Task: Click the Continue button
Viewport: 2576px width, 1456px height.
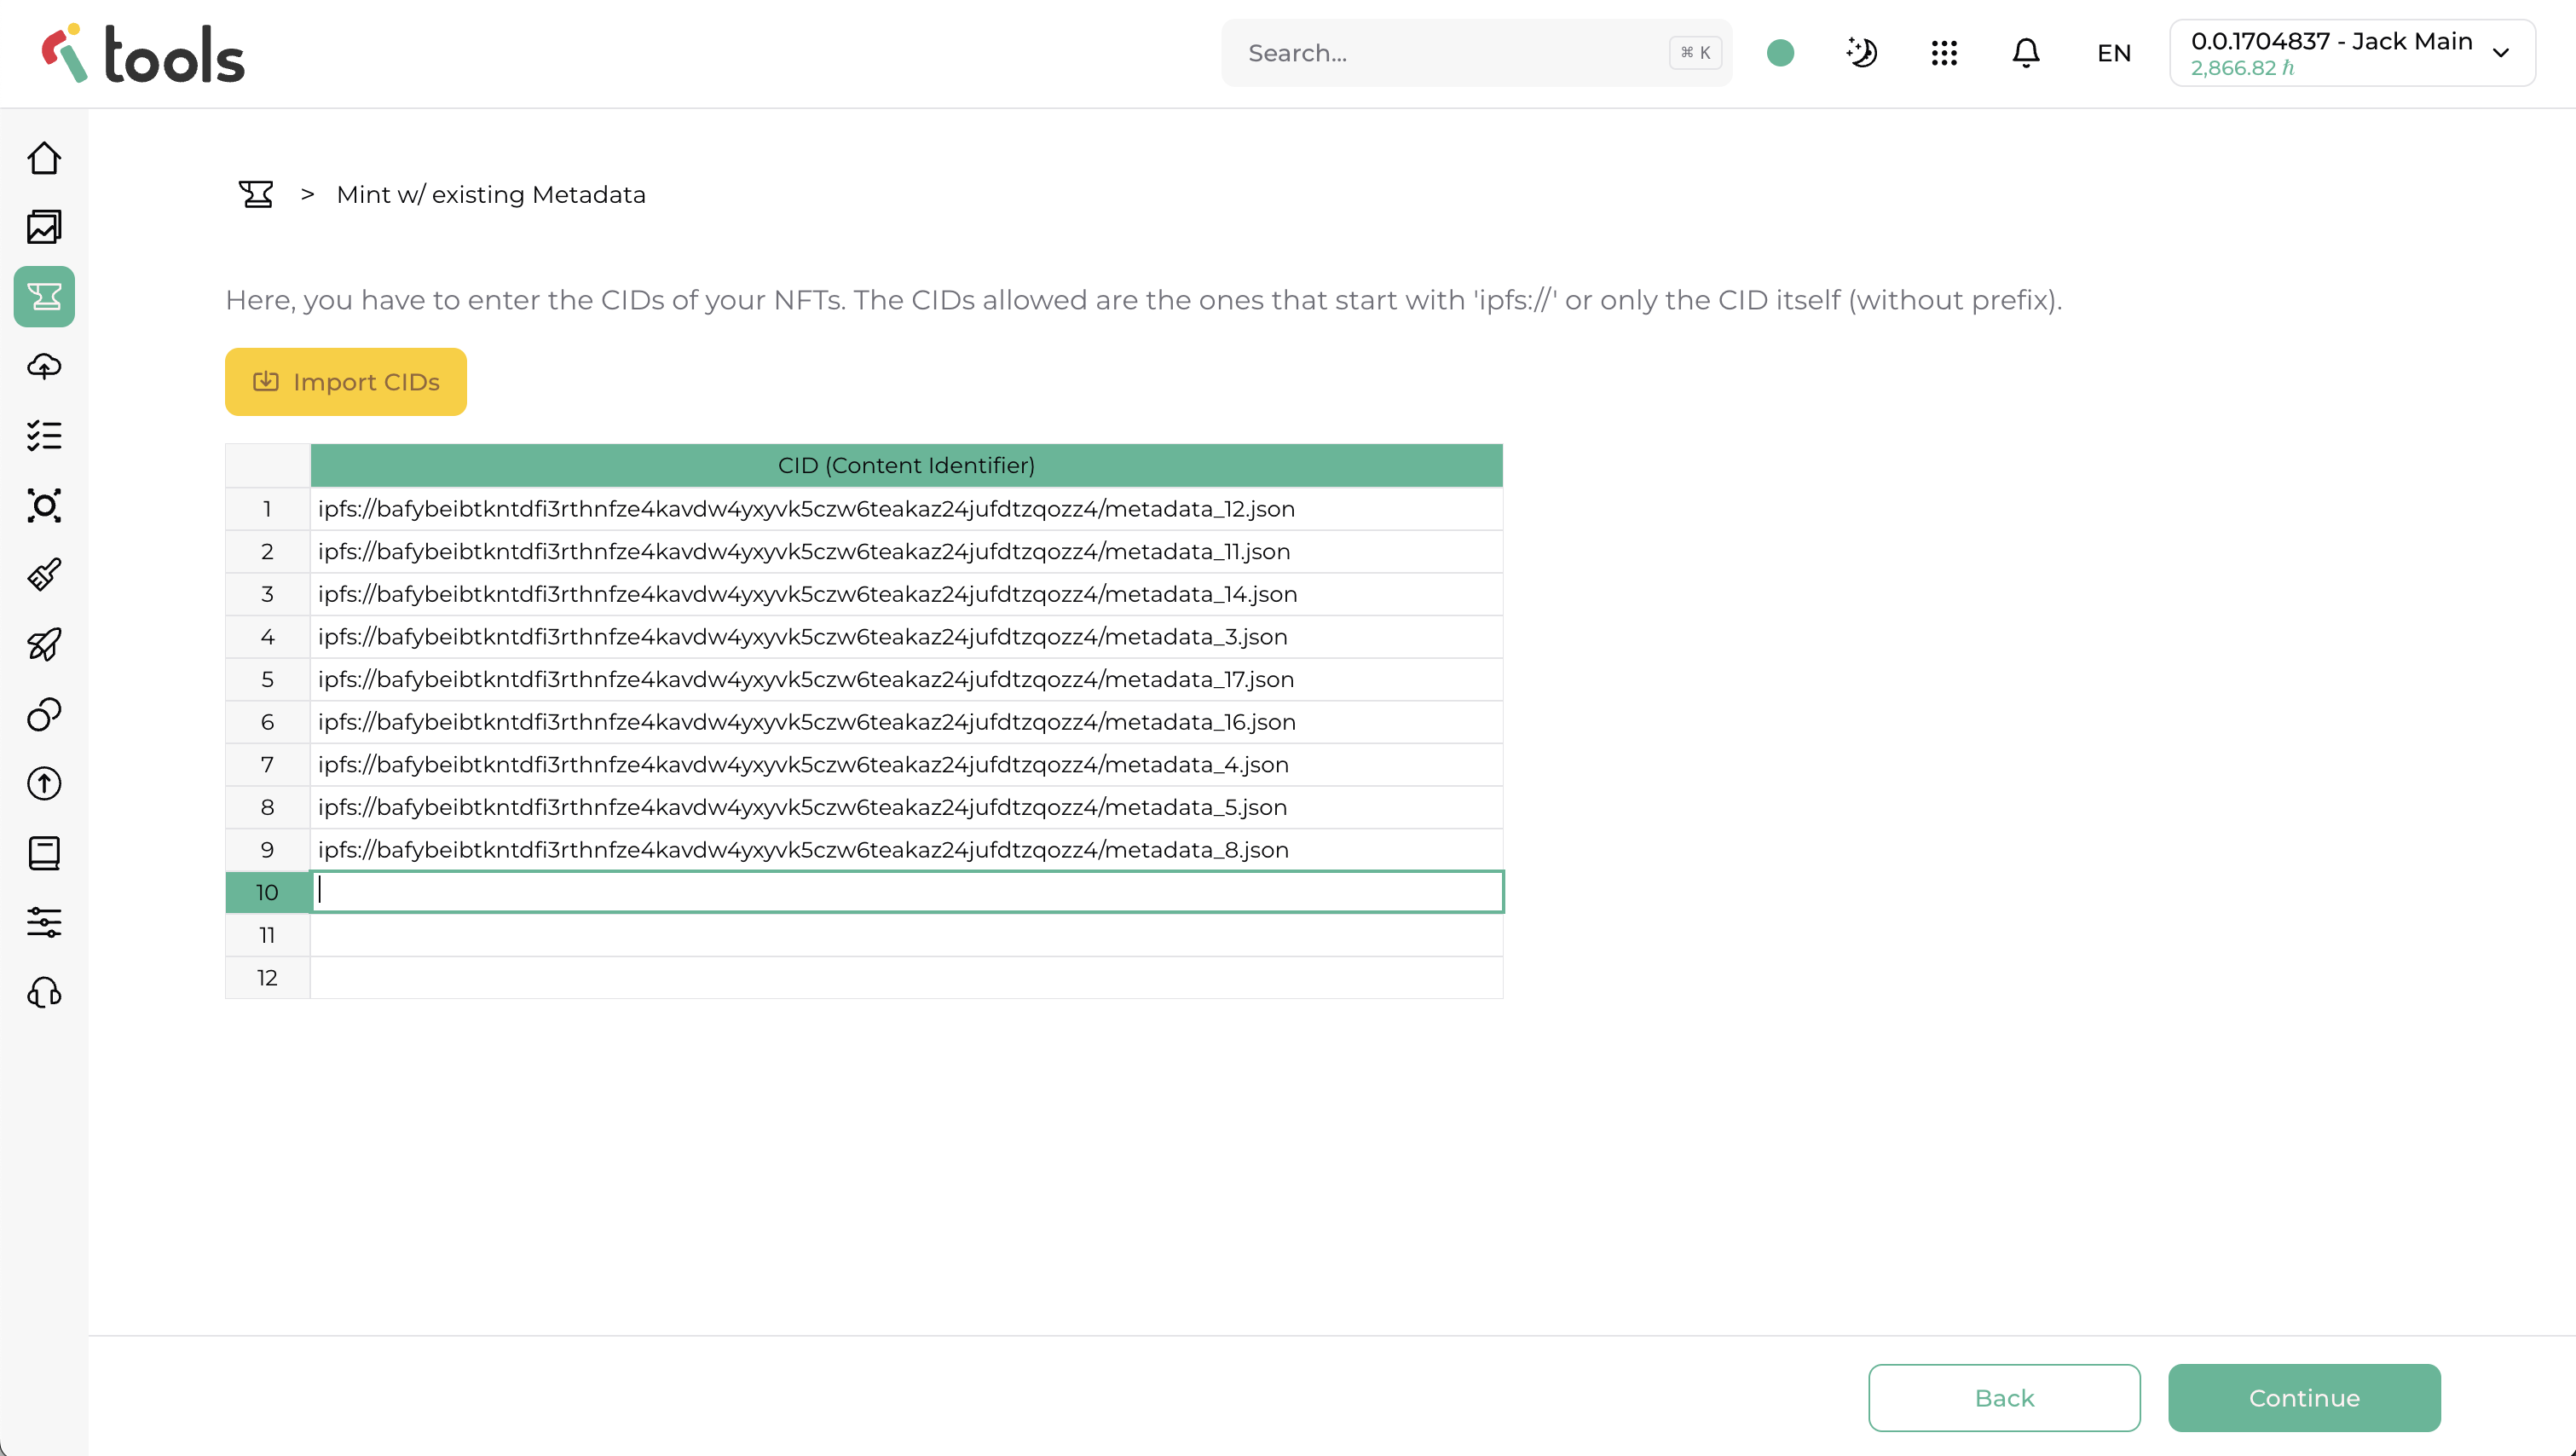Action: click(2303, 1397)
